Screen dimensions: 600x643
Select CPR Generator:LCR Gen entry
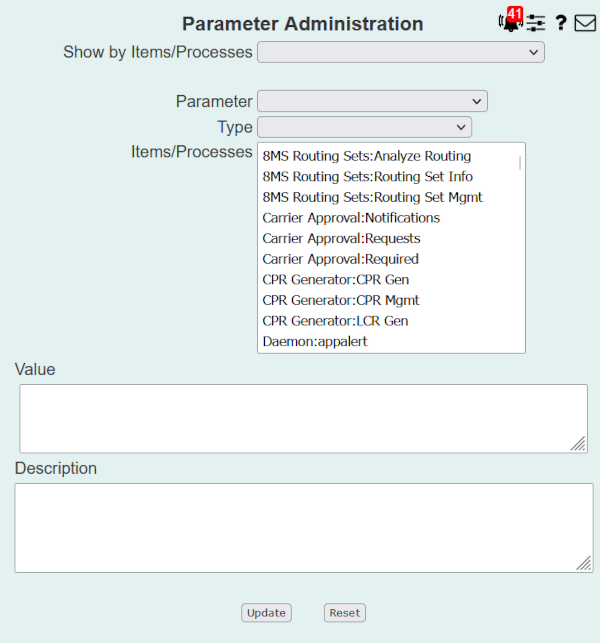click(x=335, y=321)
